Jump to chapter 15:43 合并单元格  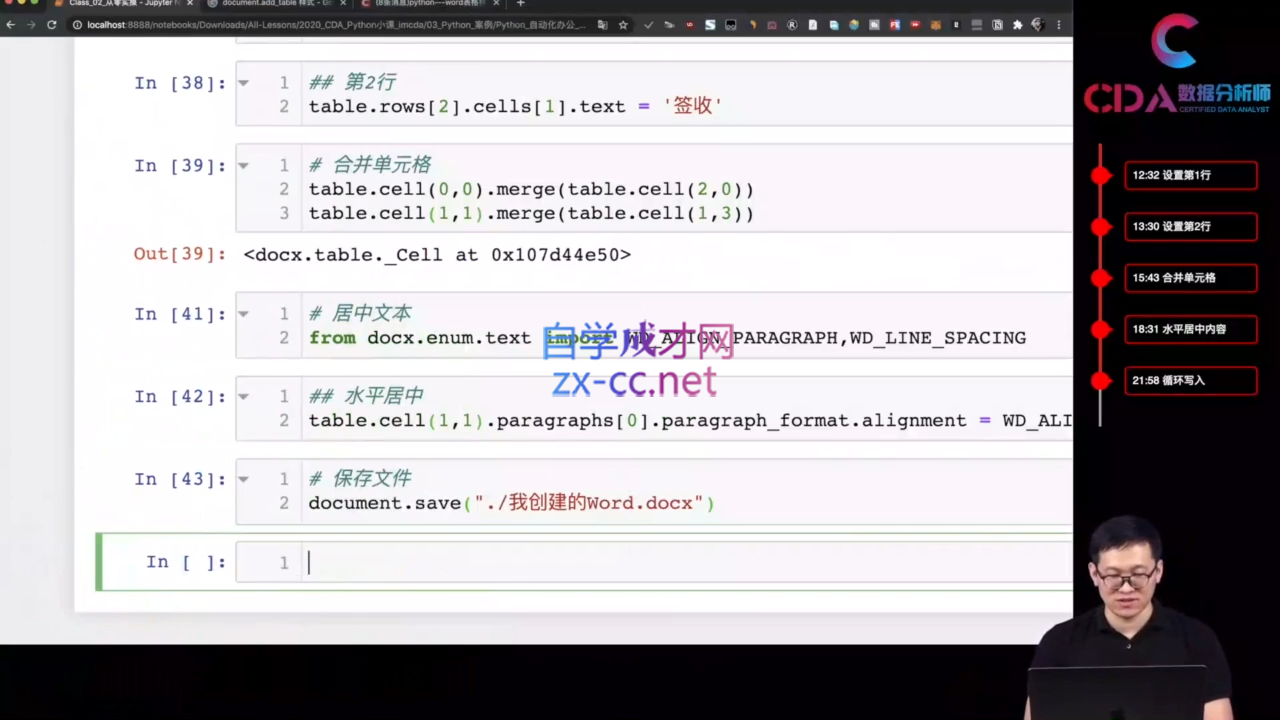pos(1190,278)
